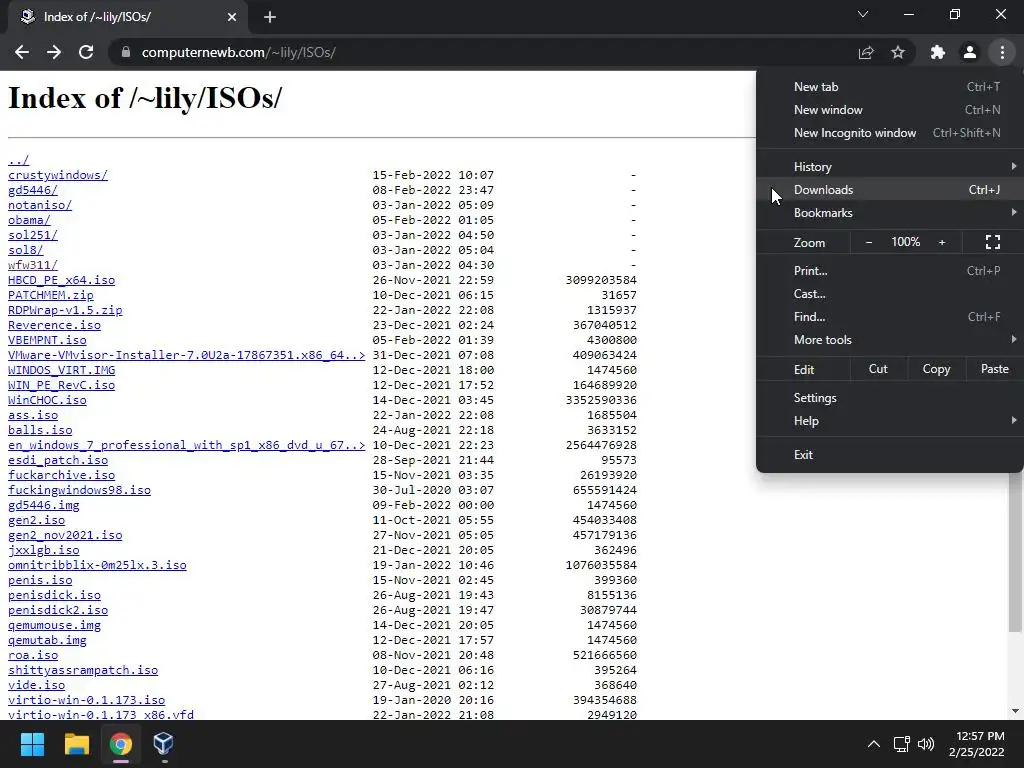Click the scrollbar down arrow

point(1015,711)
